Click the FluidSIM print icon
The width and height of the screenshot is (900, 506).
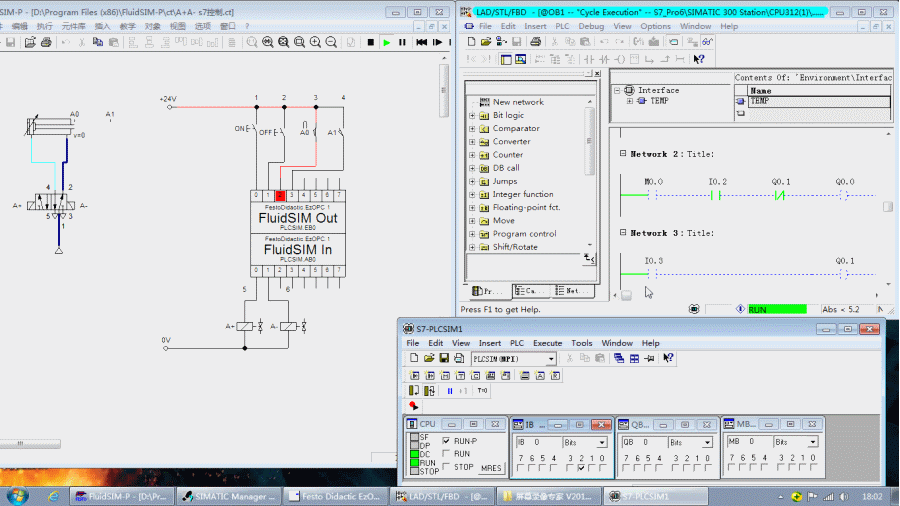[x=46, y=42]
